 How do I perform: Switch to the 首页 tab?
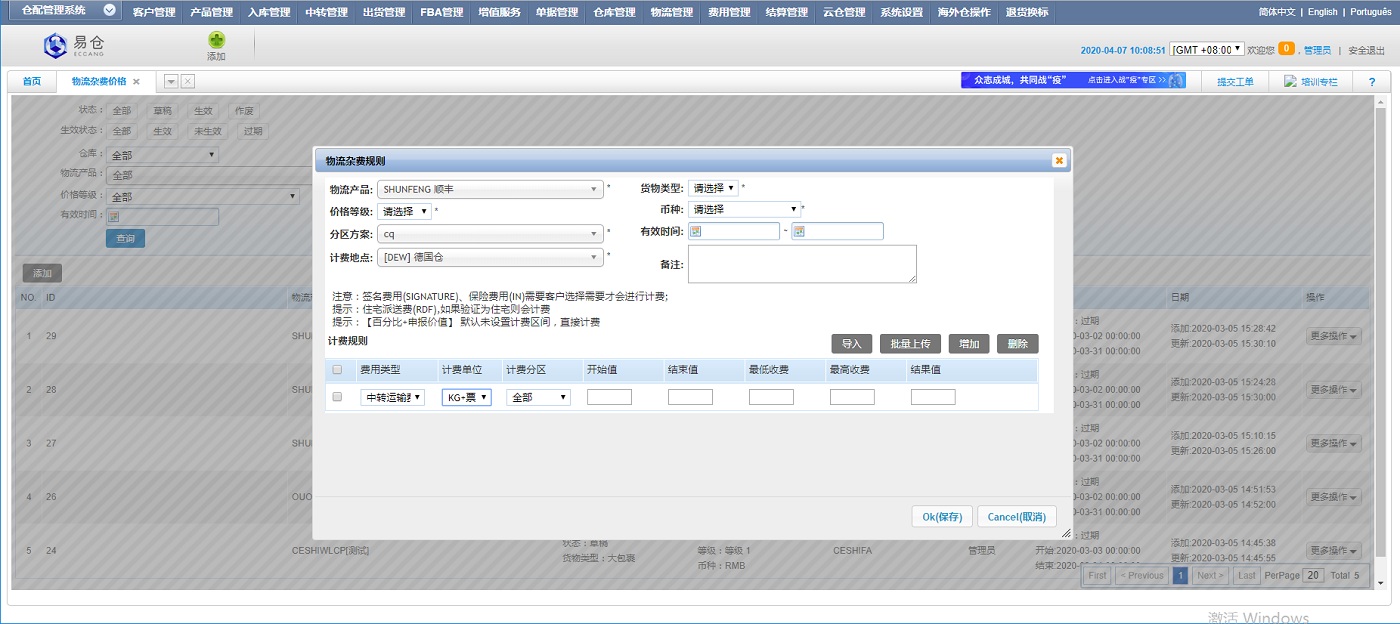tap(32, 82)
